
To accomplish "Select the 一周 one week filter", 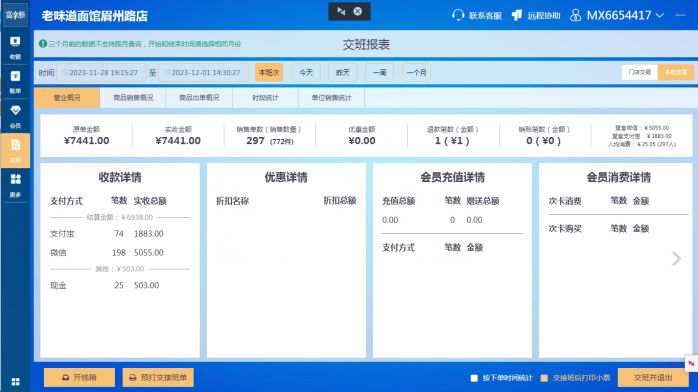I will [379, 73].
